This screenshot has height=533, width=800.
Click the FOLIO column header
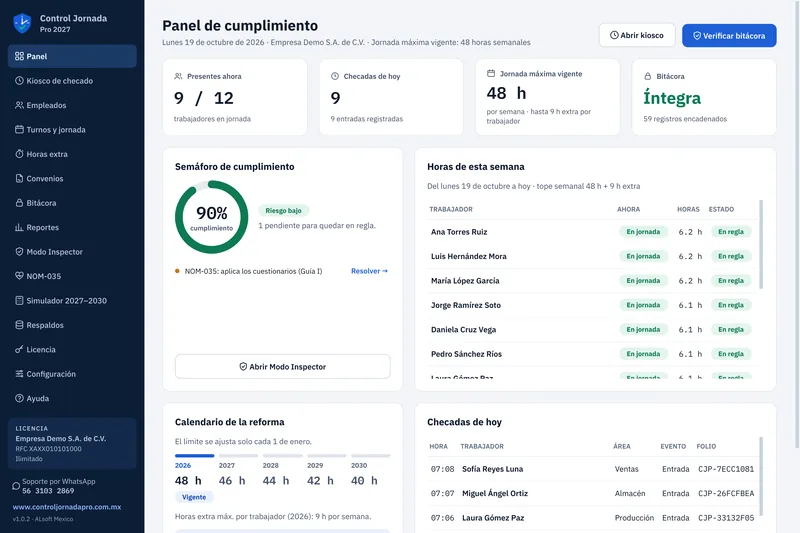pos(706,446)
